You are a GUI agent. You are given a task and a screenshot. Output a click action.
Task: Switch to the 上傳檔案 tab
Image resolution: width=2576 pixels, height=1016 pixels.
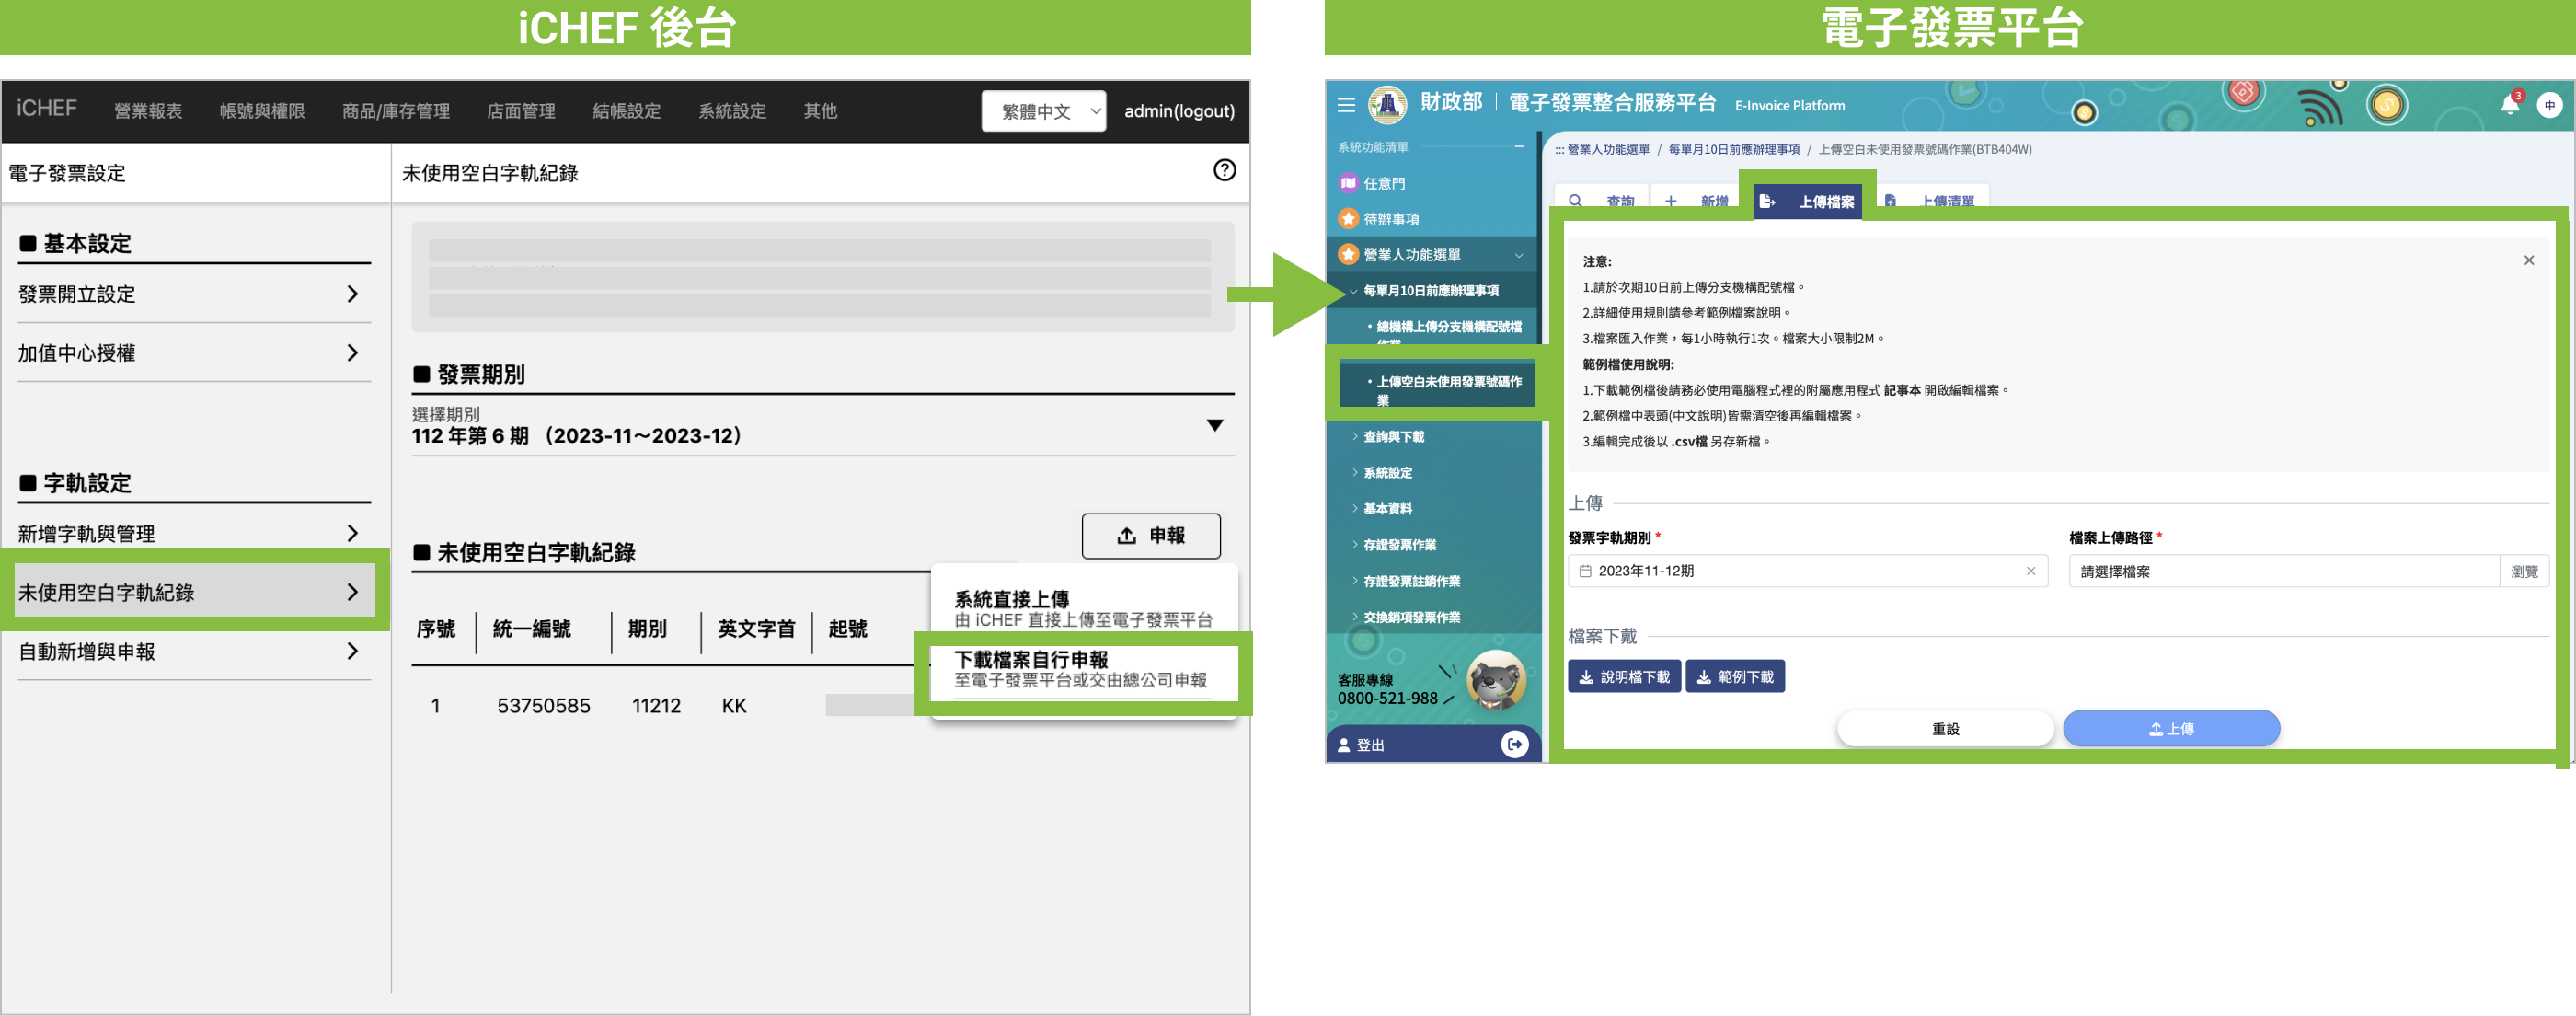pos(1808,201)
